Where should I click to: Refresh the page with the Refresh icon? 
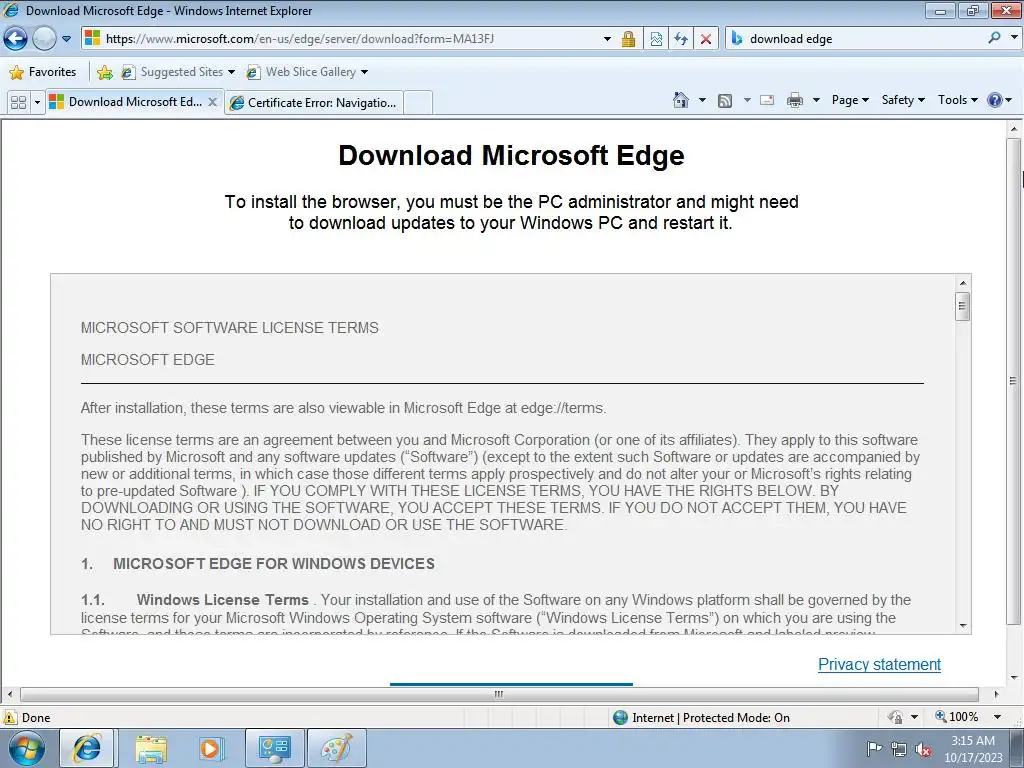pos(681,39)
